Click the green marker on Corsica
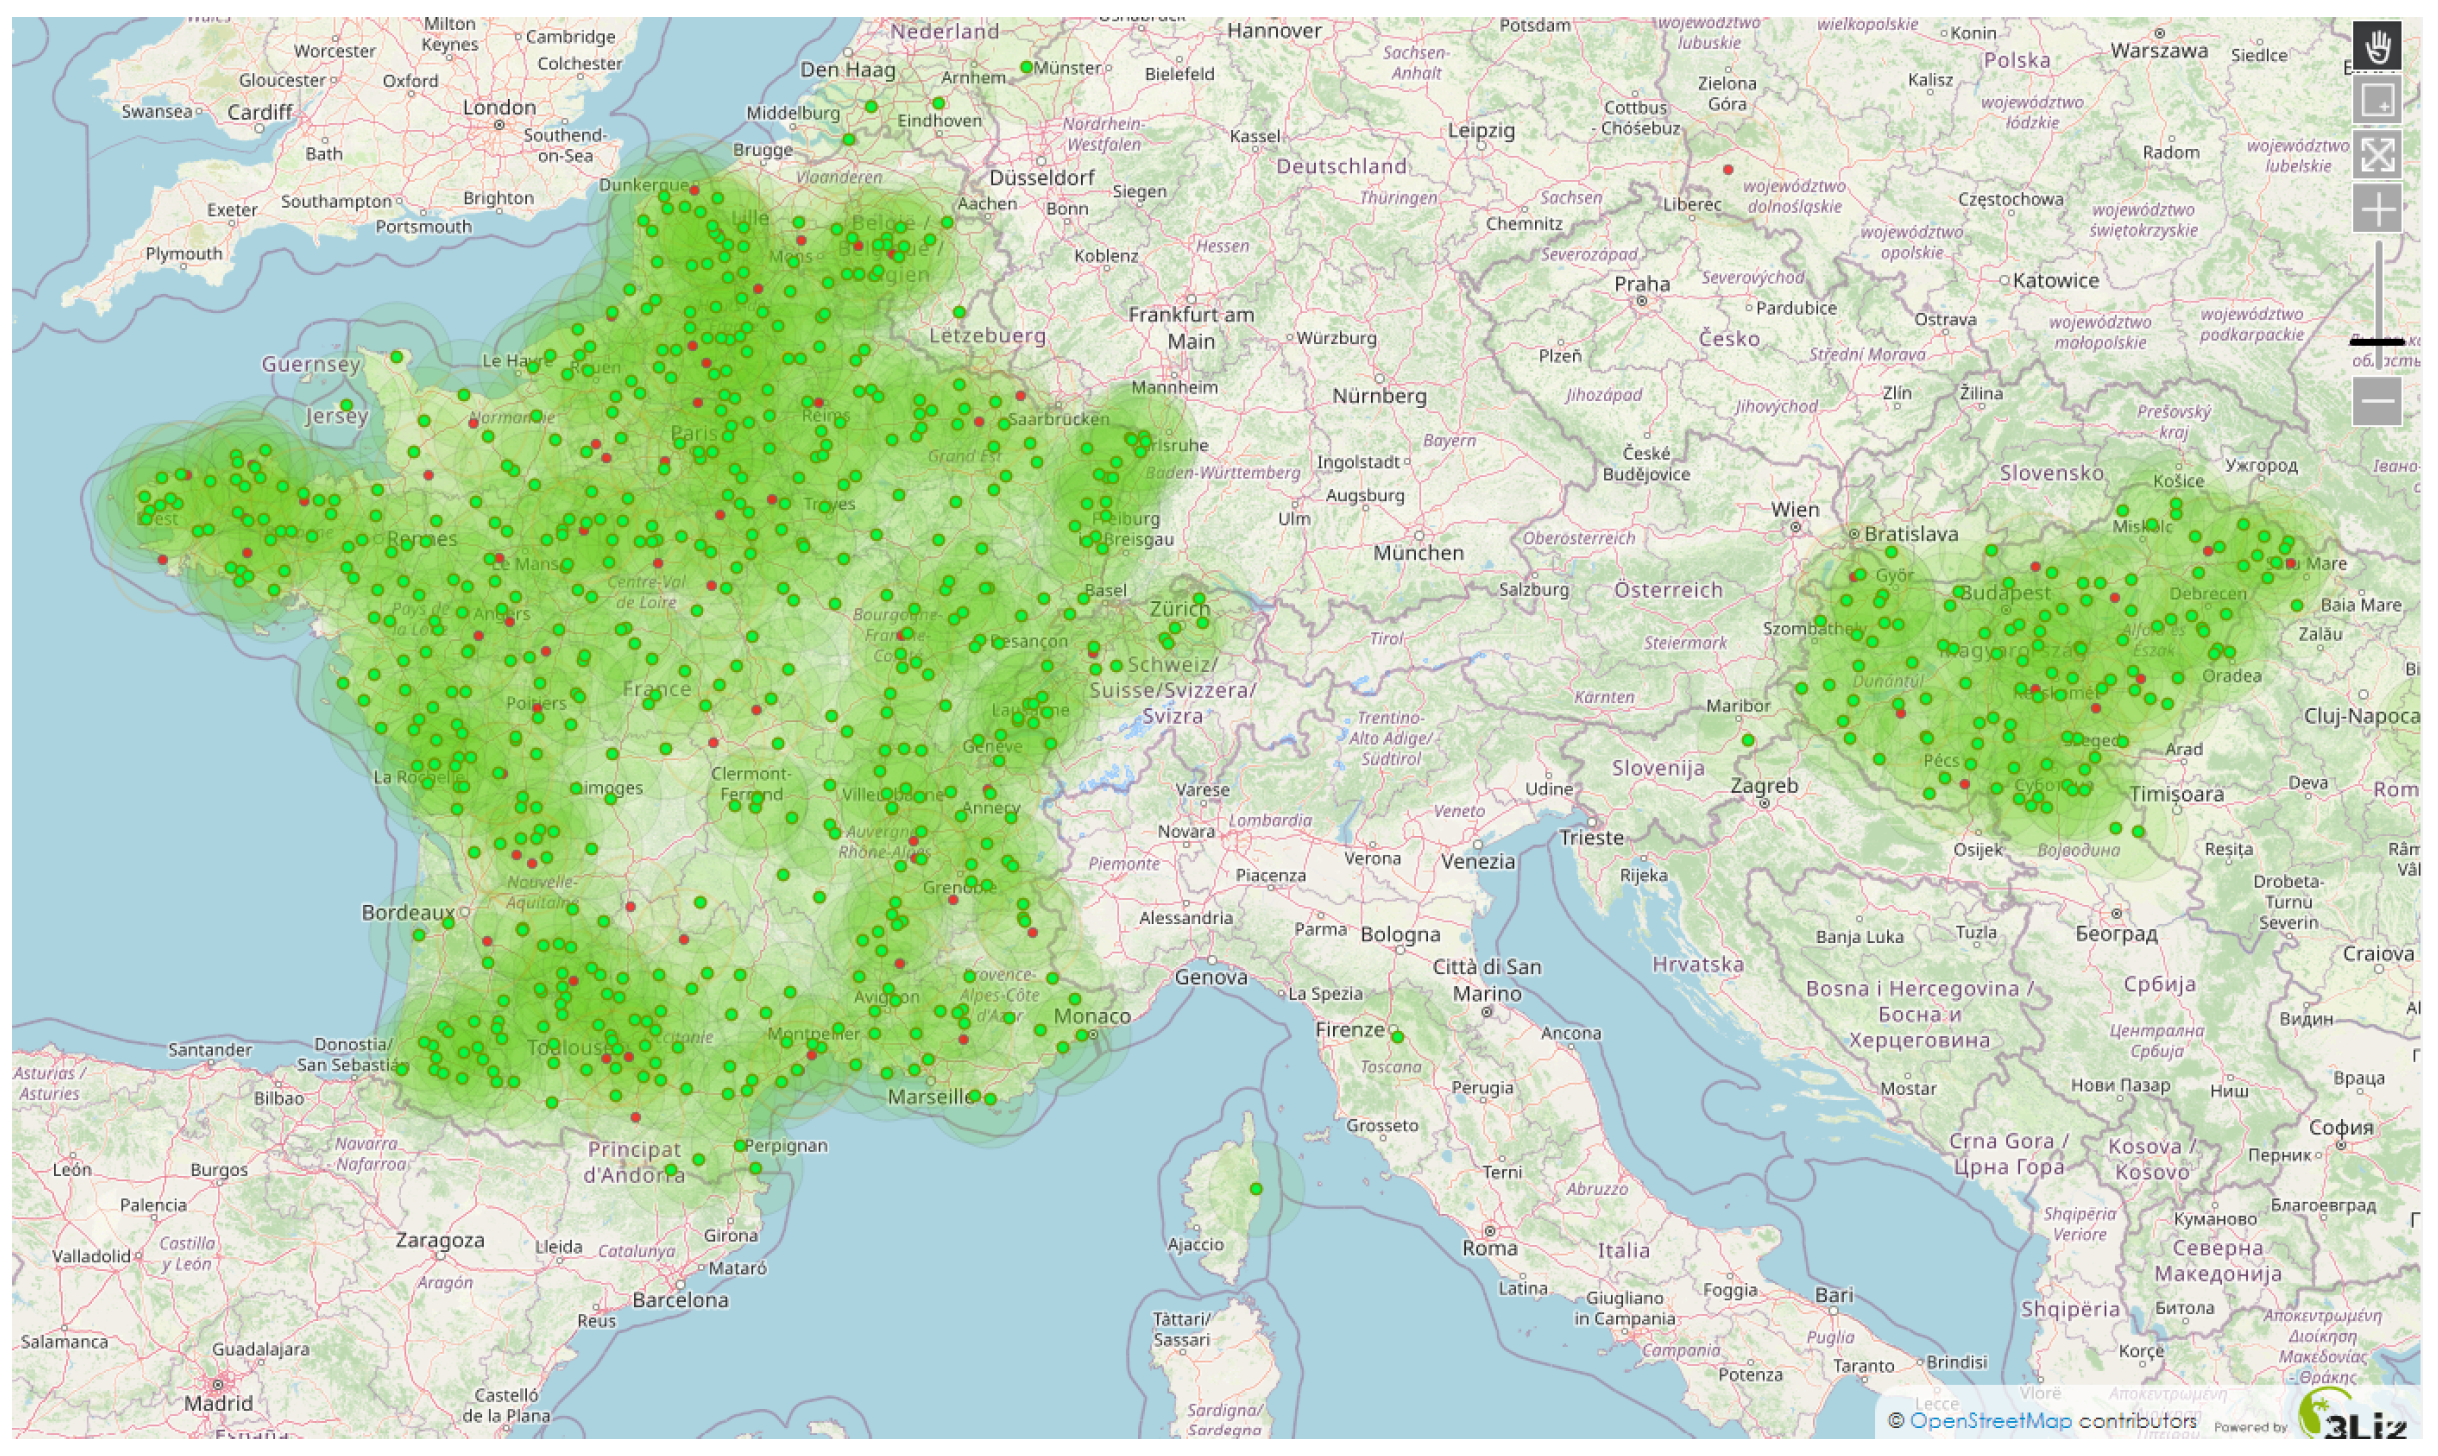Viewport: 2438px width, 1456px height. click(x=1256, y=1189)
